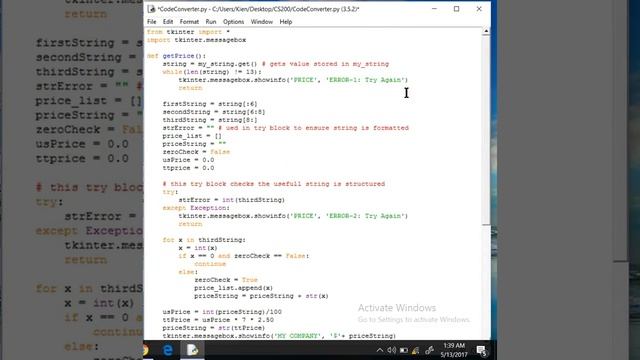Place cursor on 'secondString = string[6:8]'
640x360 pixels.
(x=214, y=112)
